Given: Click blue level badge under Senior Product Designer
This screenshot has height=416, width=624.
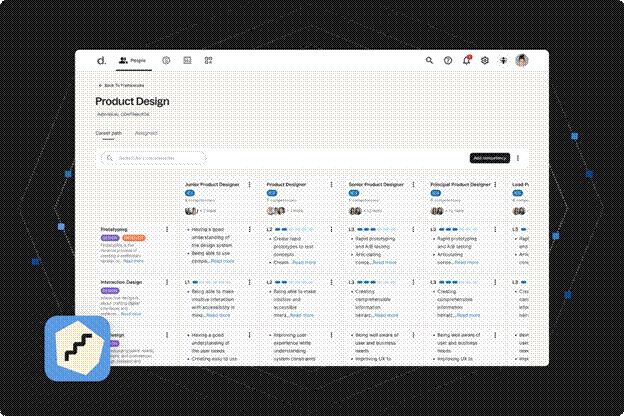Looking at the screenshot, I should tap(354, 193).
